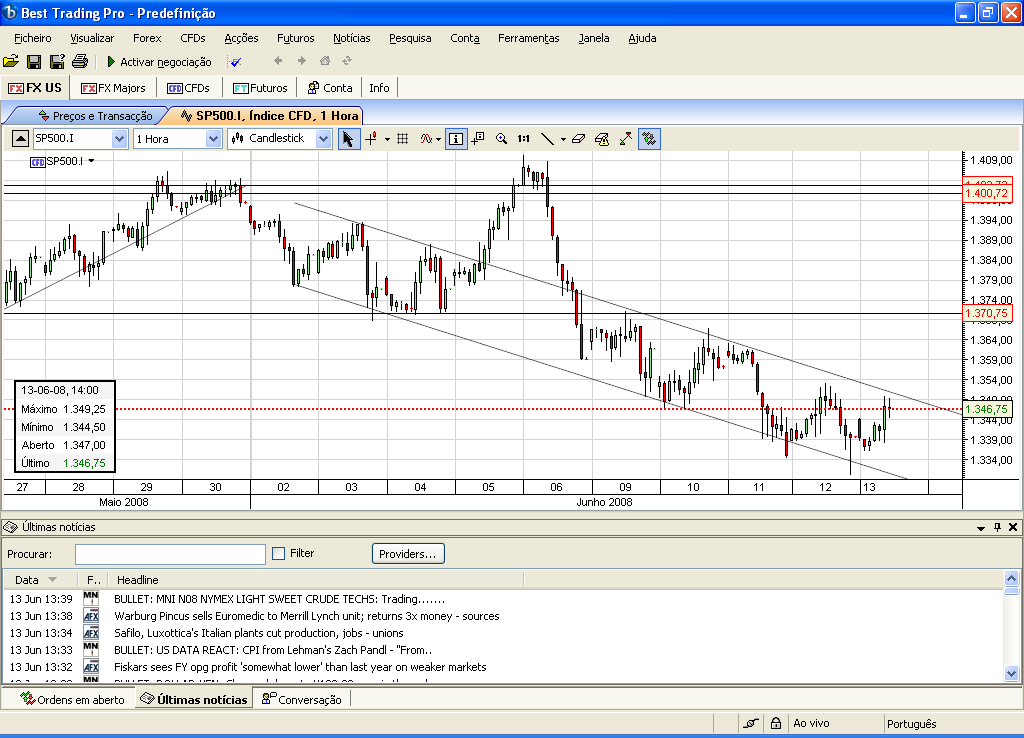Click the collapse up-arrow button left of SP500.I

click(x=20, y=138)
